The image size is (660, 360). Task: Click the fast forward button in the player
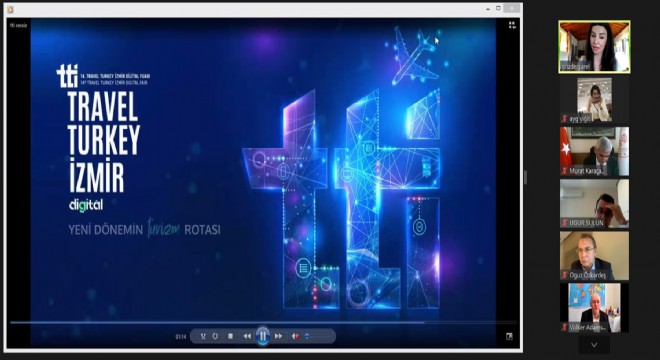tap(278, 336)
